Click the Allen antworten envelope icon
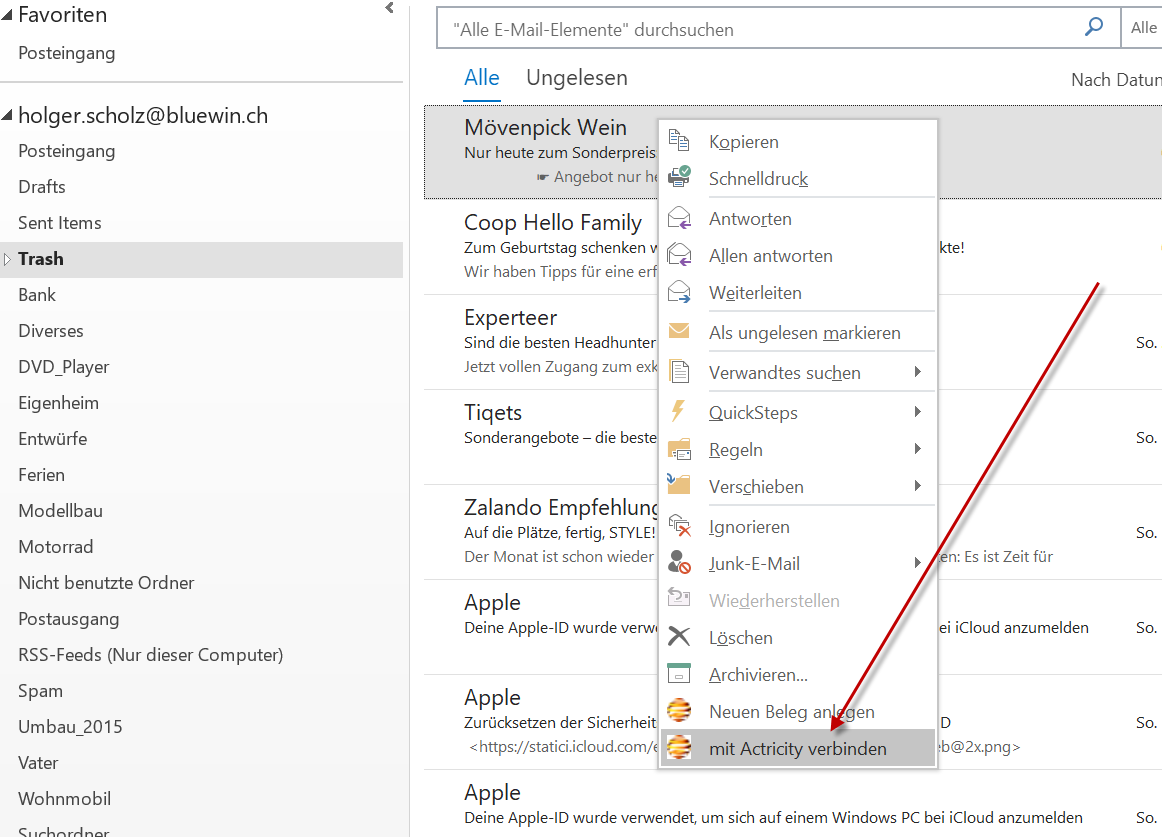Screen dimensions: 1162x837 coord(679,255)
